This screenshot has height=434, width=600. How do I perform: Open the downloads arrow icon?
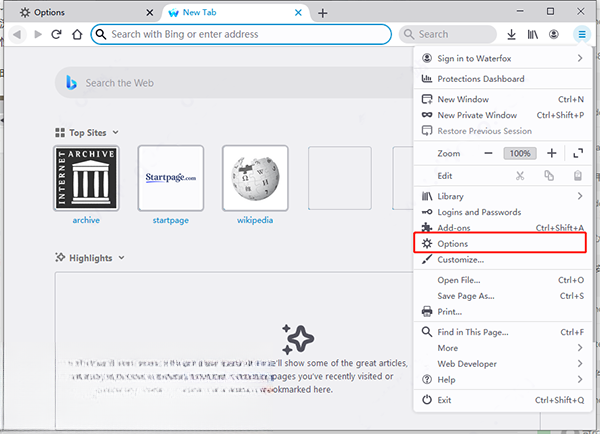[511, 34]
